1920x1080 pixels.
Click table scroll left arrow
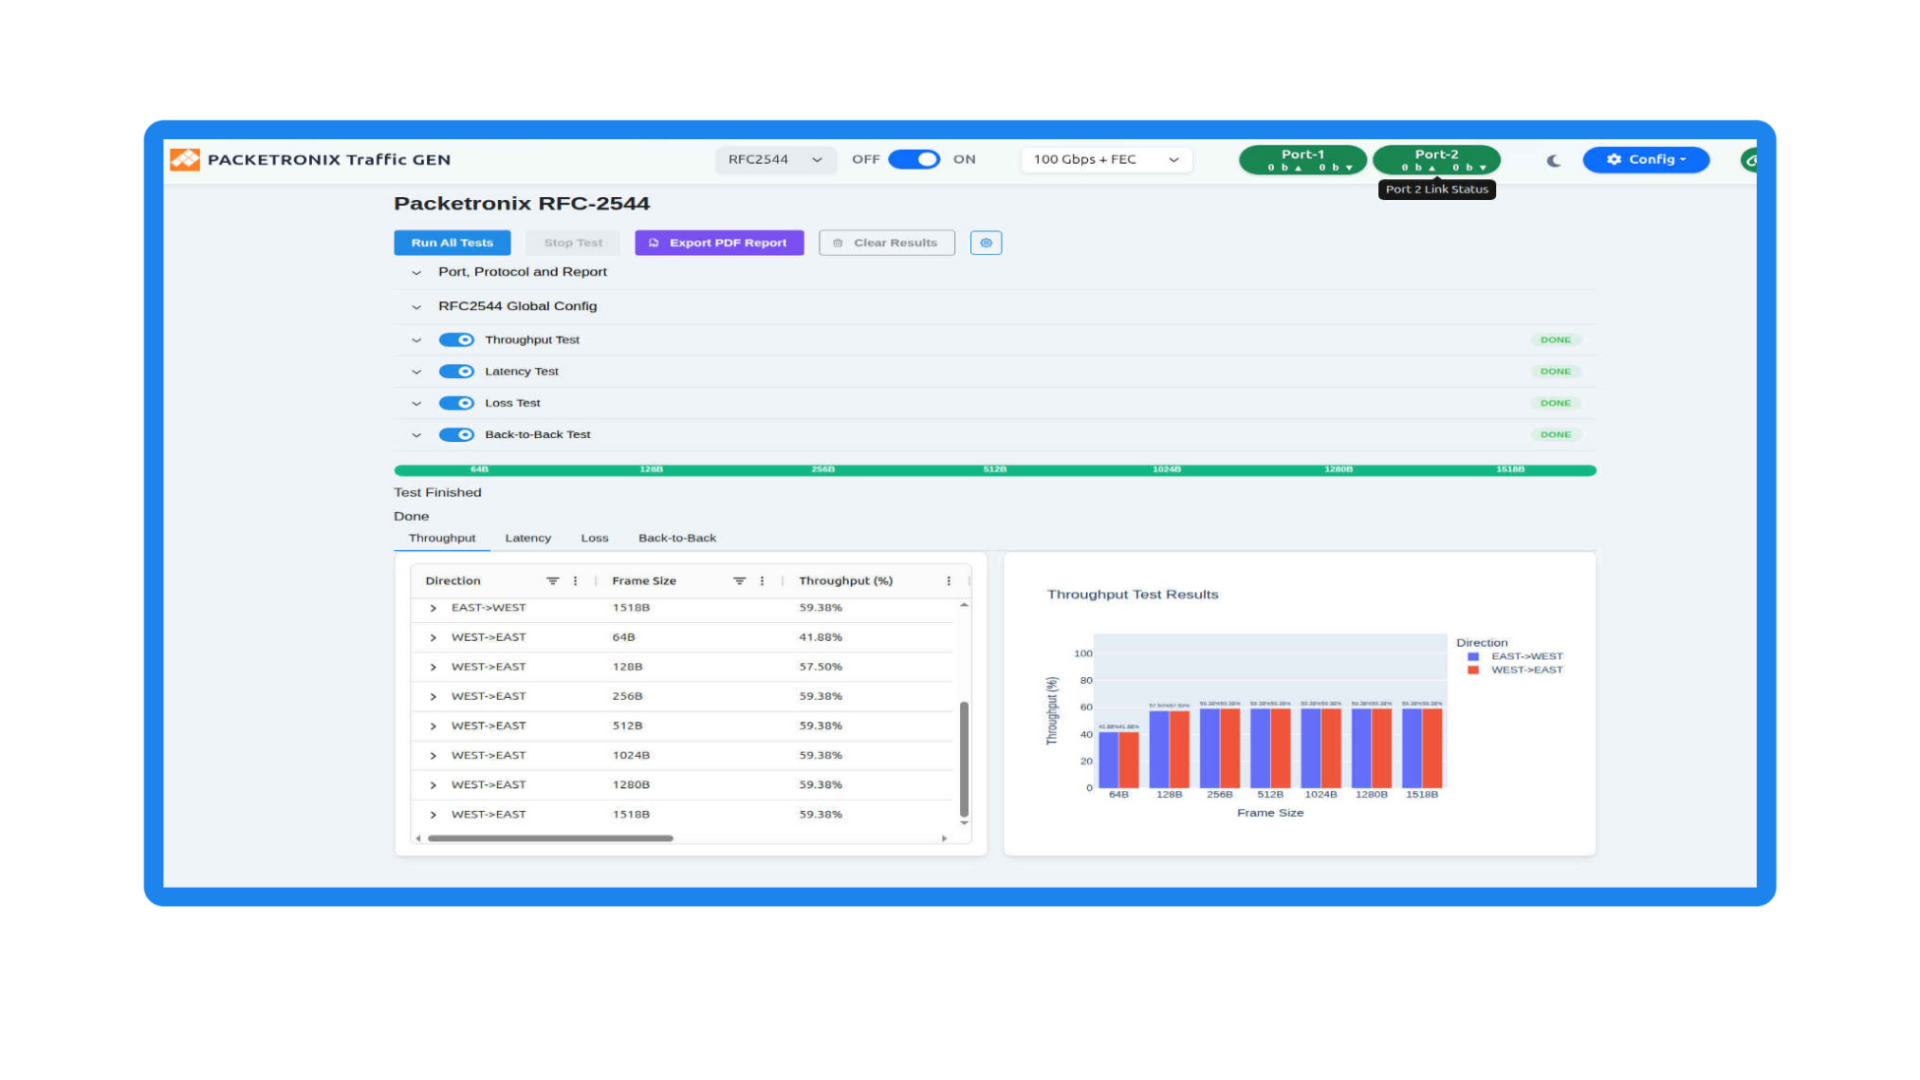click(418, 838)
